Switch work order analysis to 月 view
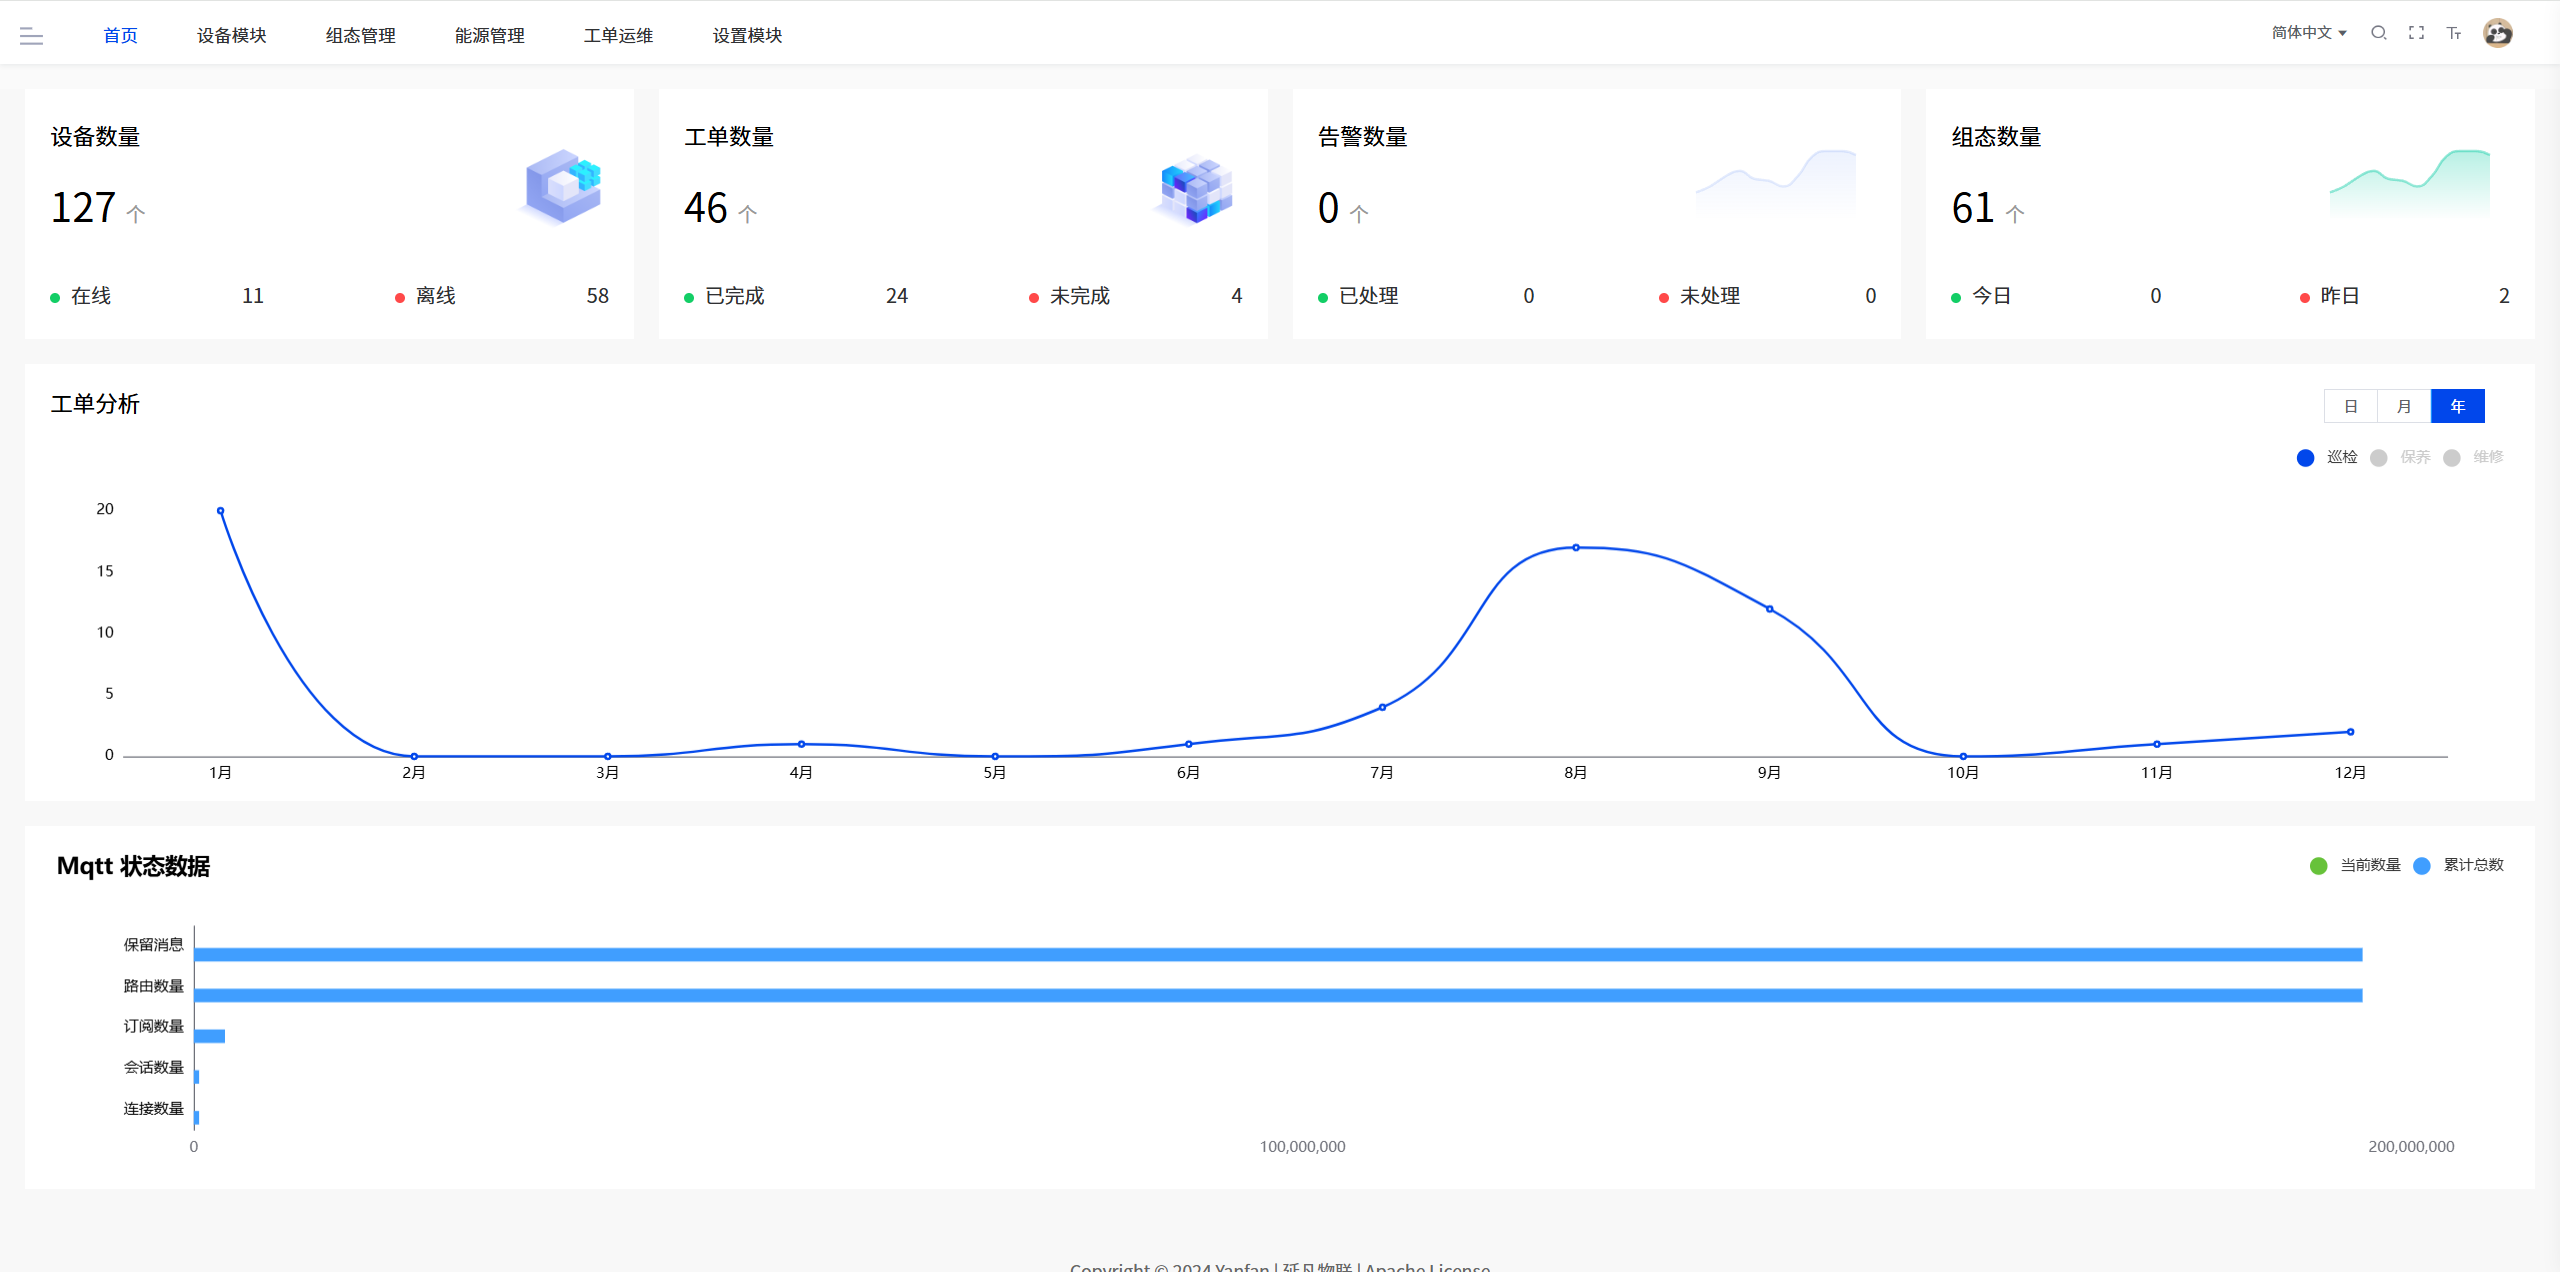The height and width of the screenshot is (1272, 2560). tap(2404, 406)
